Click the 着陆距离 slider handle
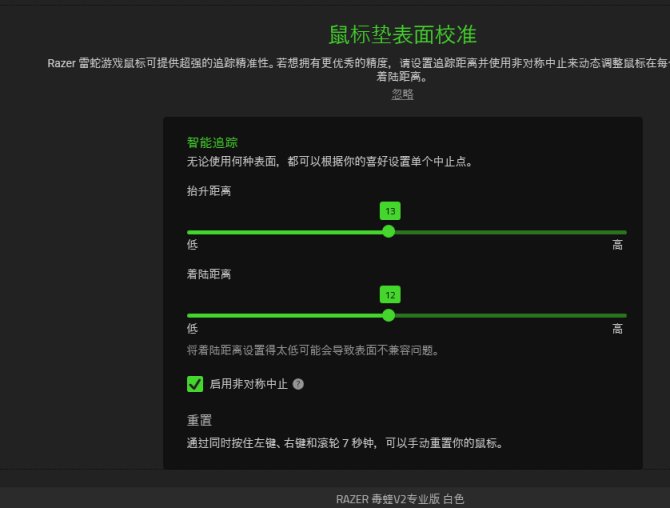670x508 pixels. 388,316
